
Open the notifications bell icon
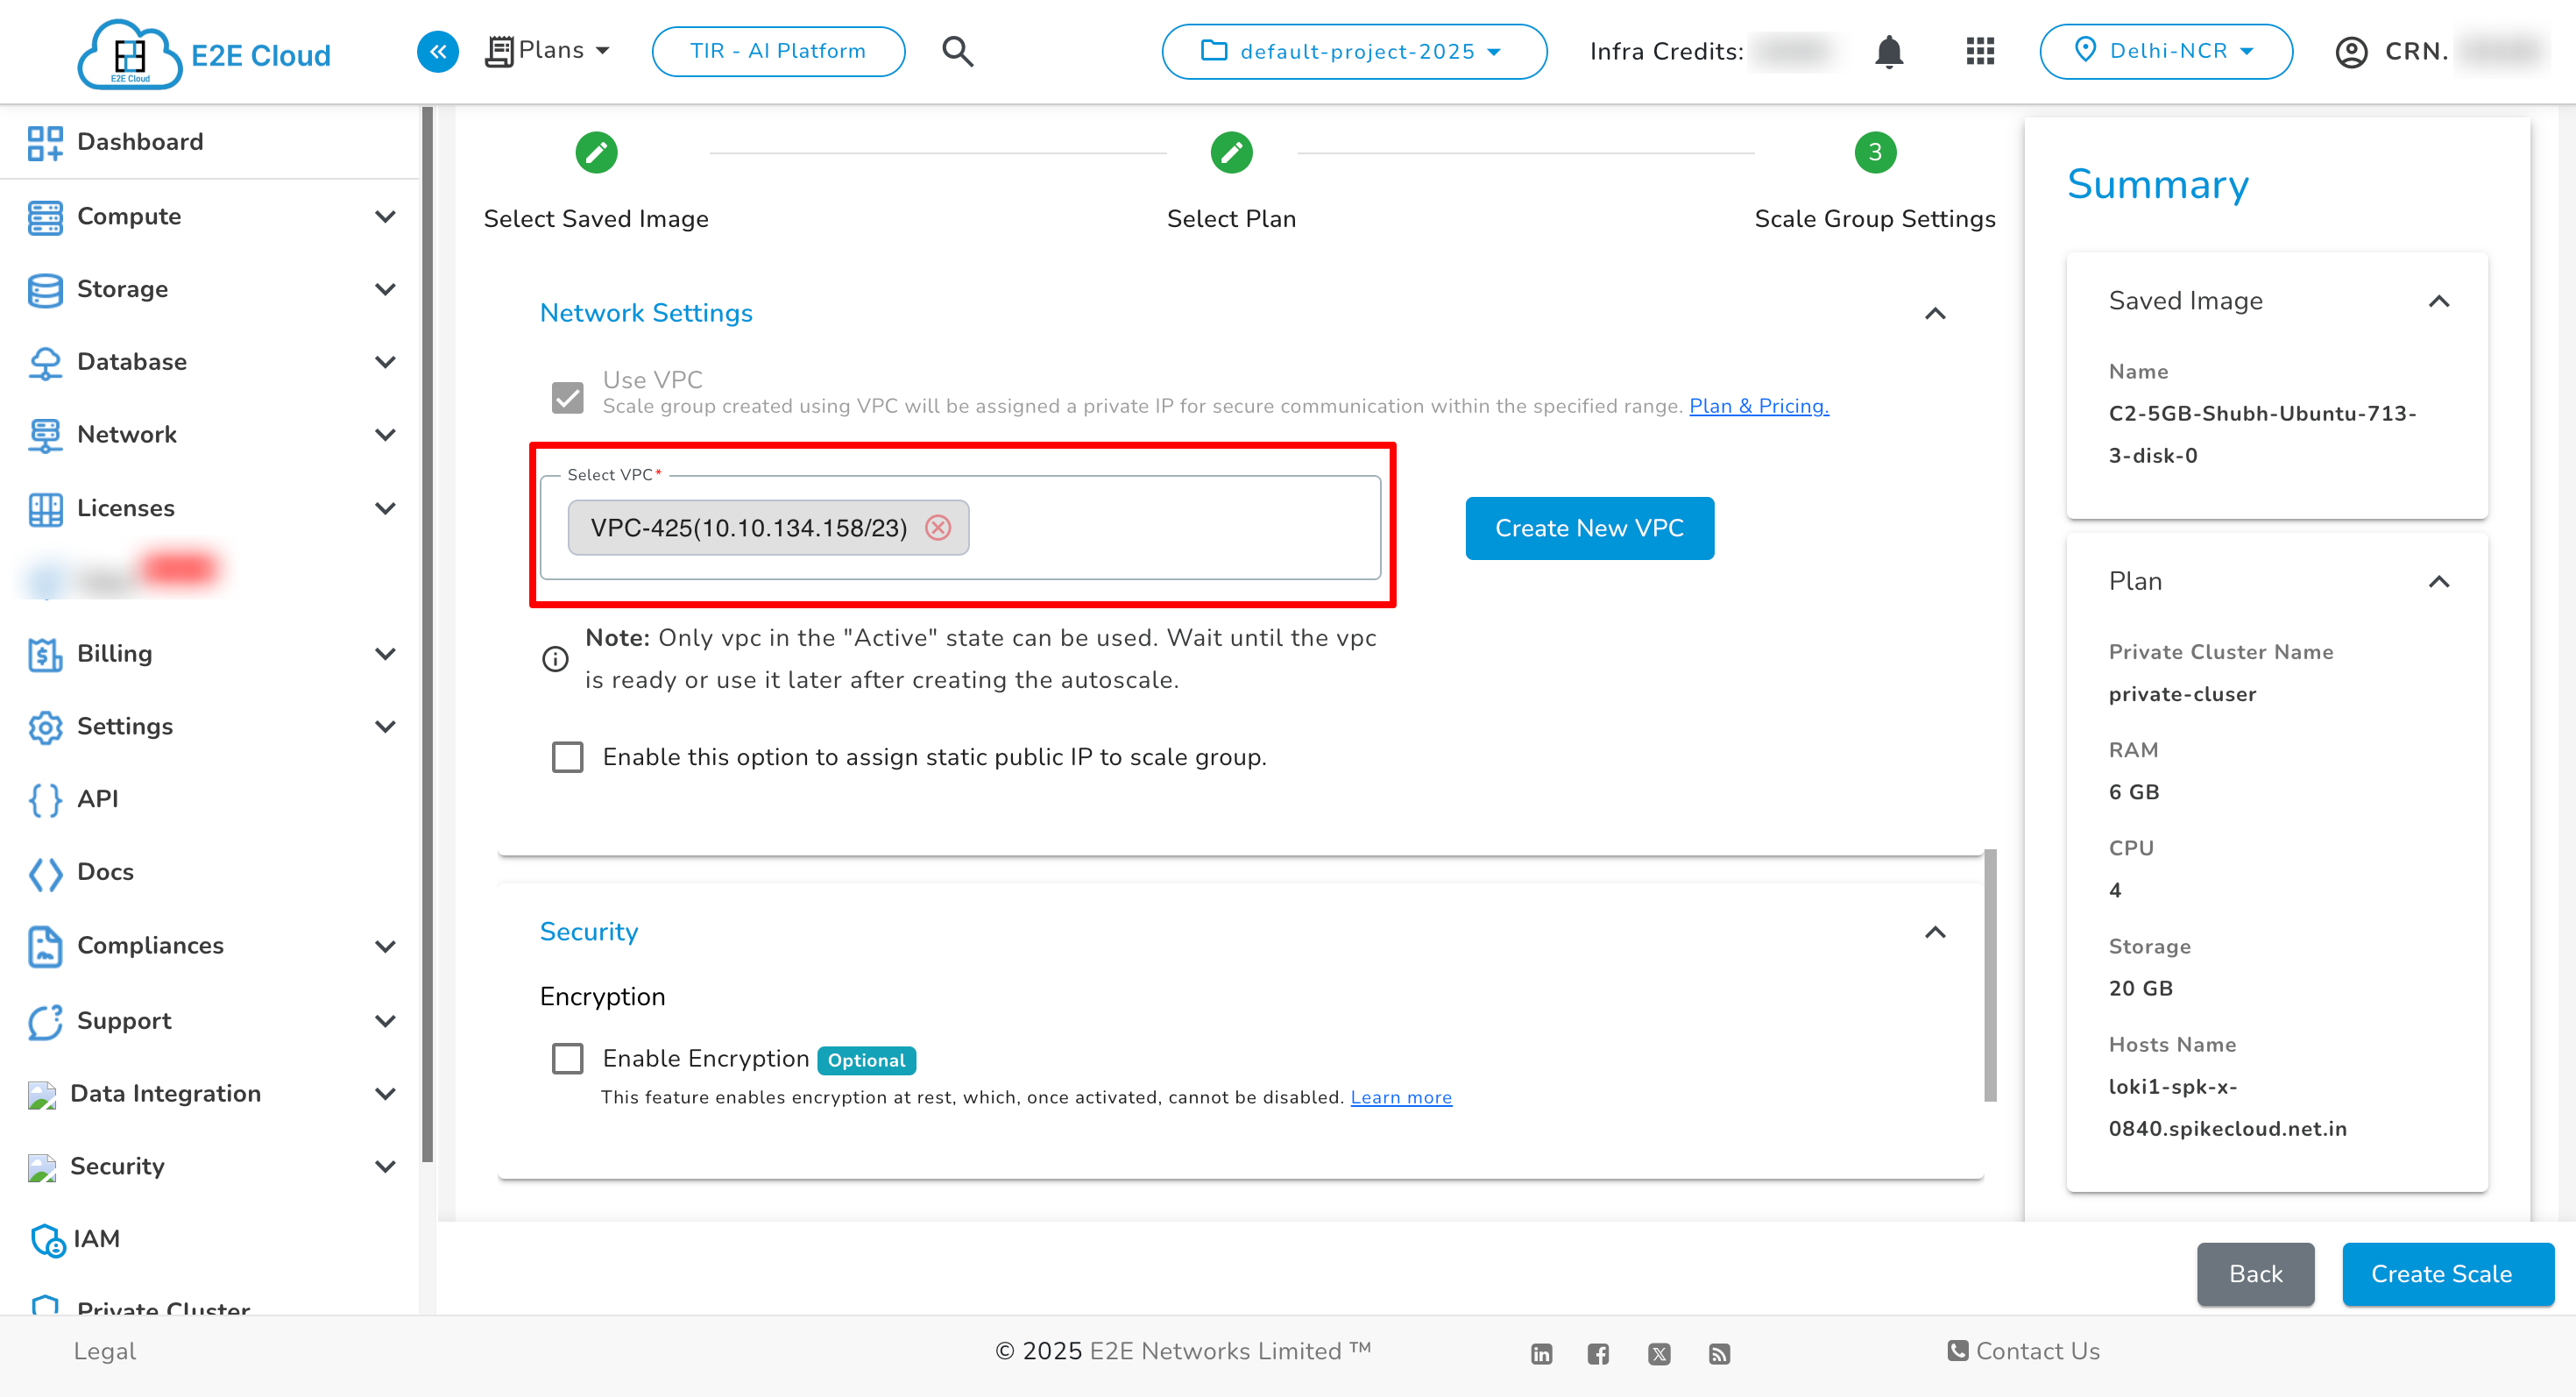pyautogui.click(x=1889, y=51)
